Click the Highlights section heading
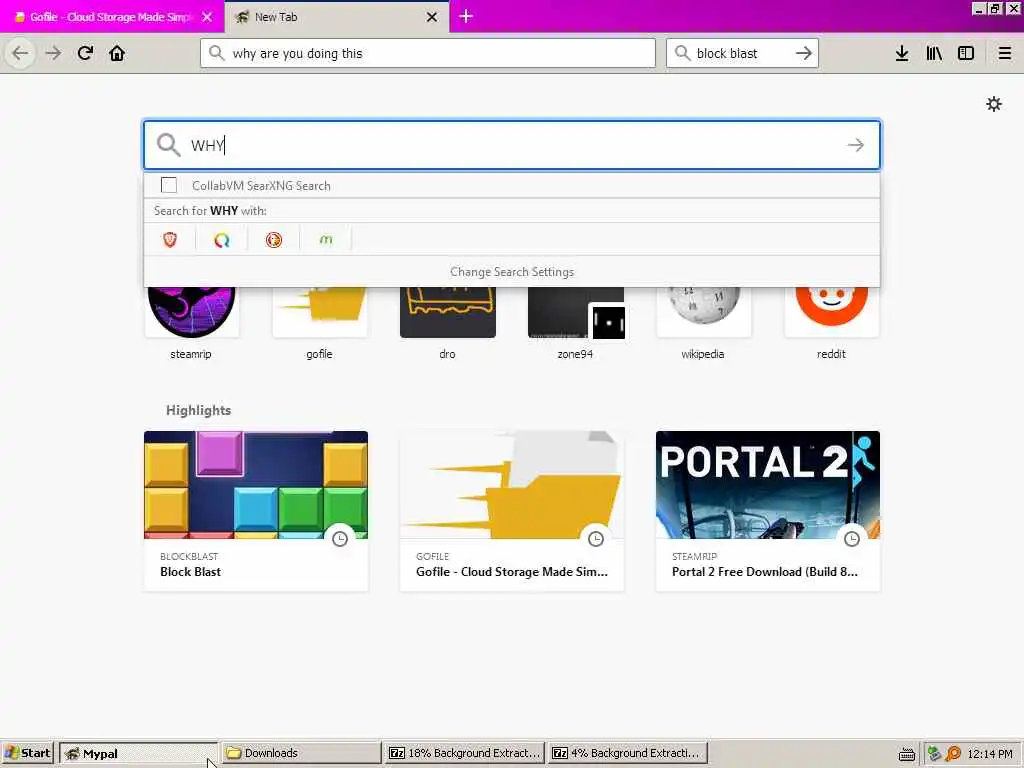Screen dimensions: 1024x768 [x=199, y=410]
